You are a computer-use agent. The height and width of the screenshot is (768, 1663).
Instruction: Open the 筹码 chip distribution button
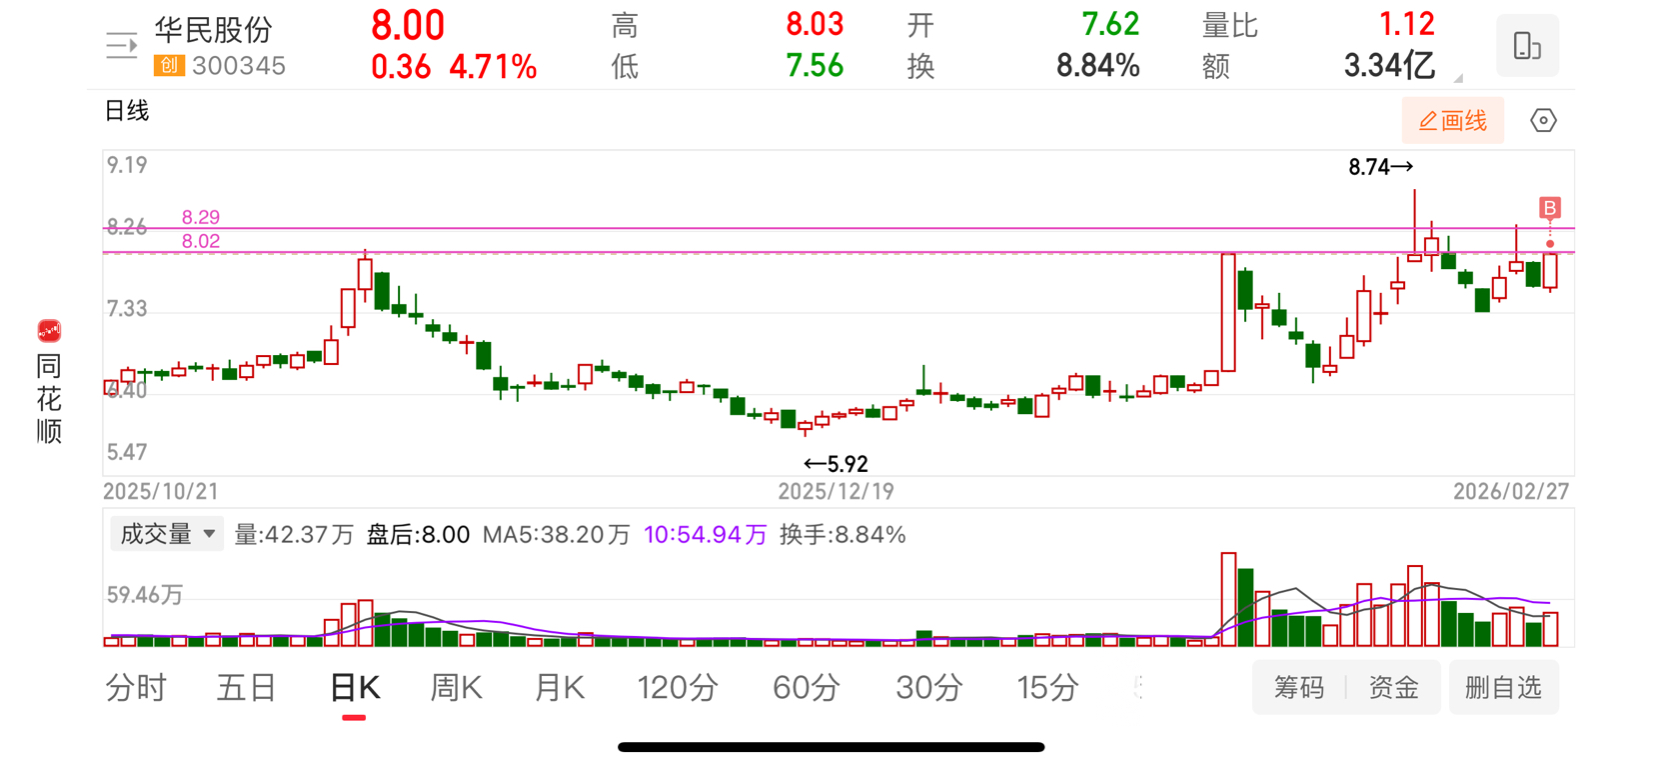click(x=1299, y=687)
